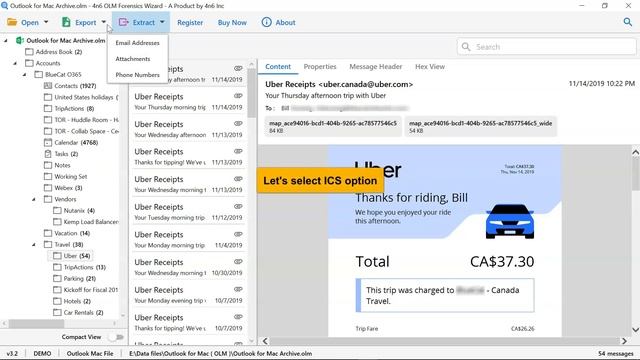Choose Email Addresses from Extract menu

click(x=138, y=43)
